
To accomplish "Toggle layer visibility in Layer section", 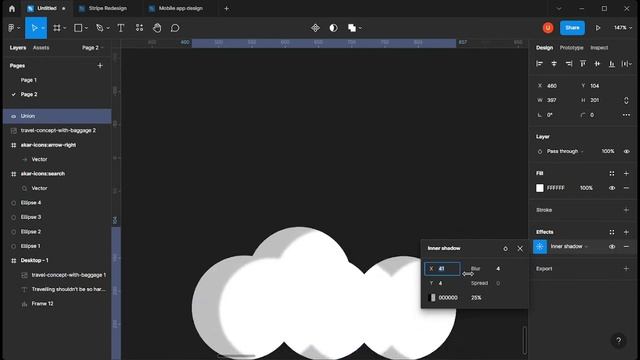I will point(626,151).
